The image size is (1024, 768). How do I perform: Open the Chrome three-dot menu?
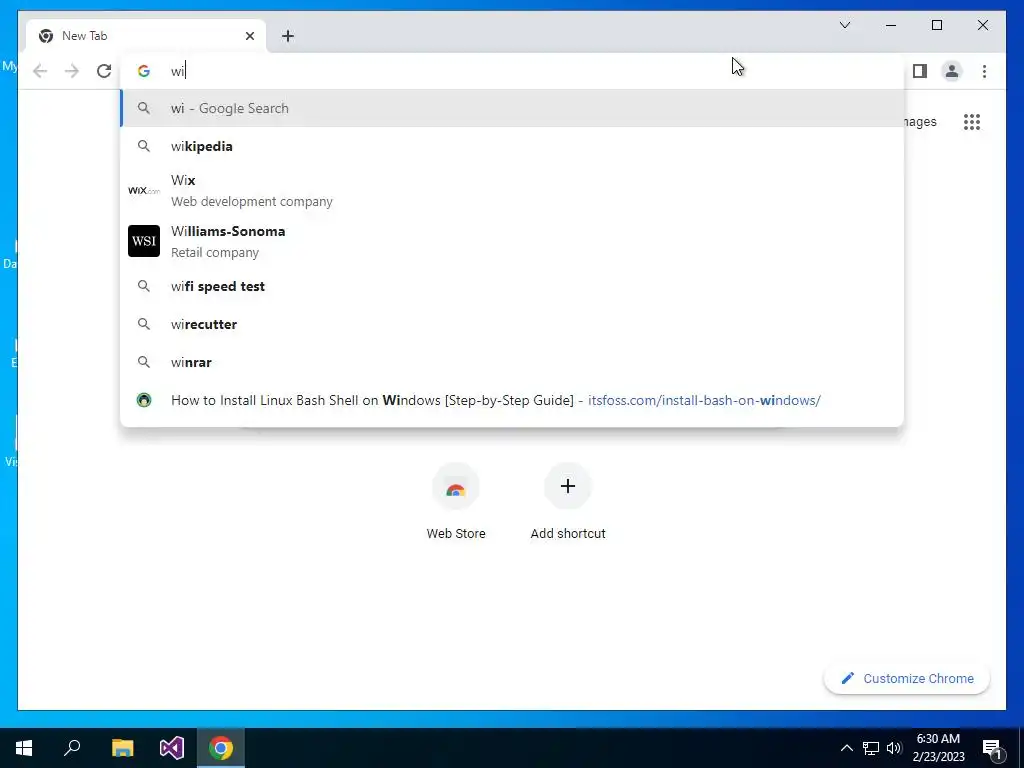[x=984, y=71]
